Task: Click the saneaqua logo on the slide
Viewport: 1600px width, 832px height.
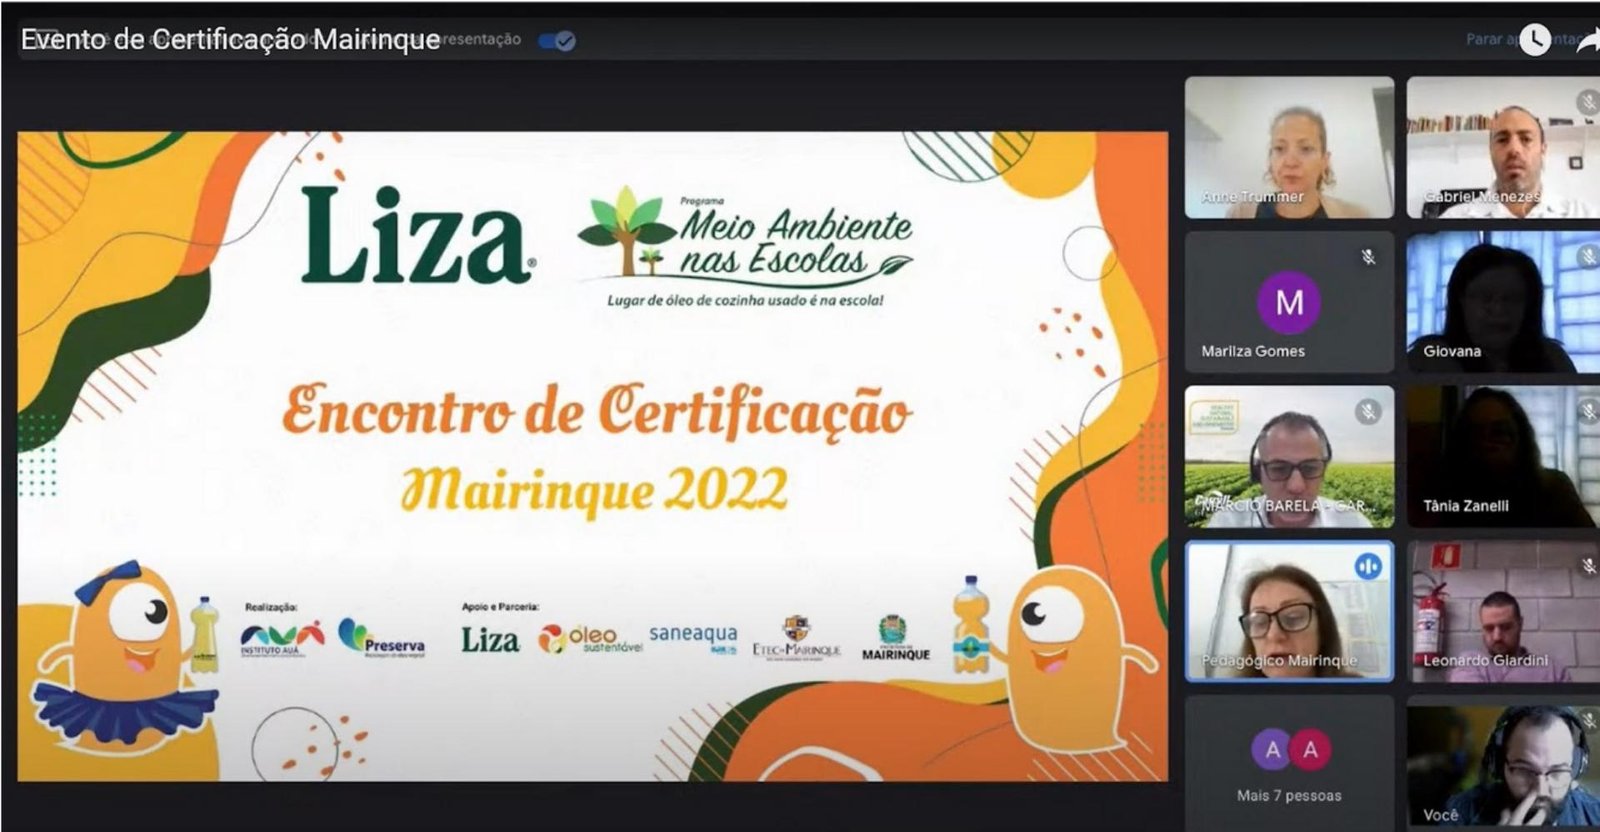Action: [693, 637]
